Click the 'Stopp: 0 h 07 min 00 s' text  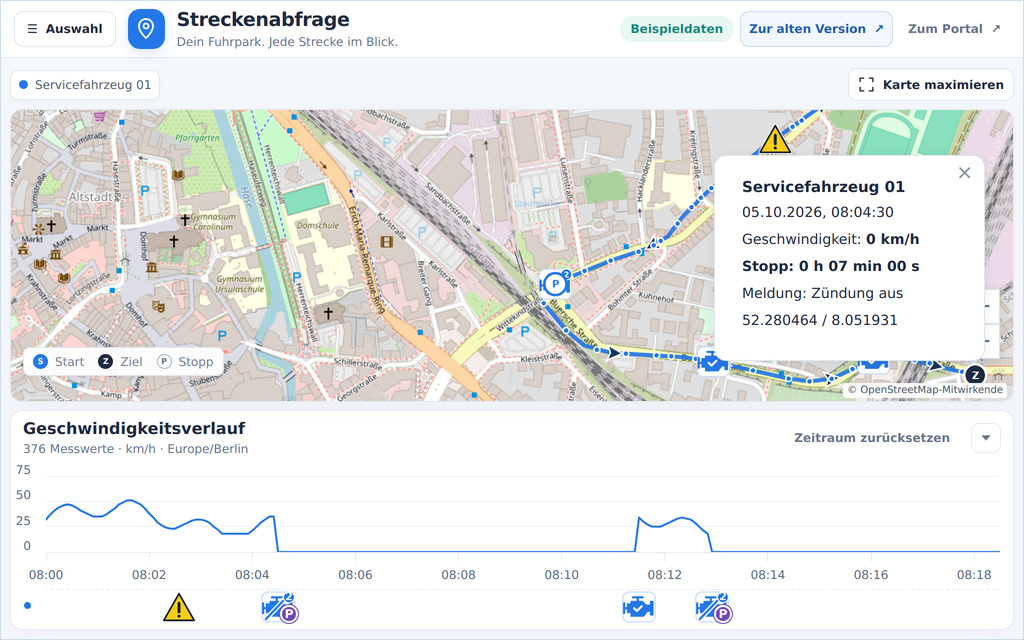(x=831, y=266)
